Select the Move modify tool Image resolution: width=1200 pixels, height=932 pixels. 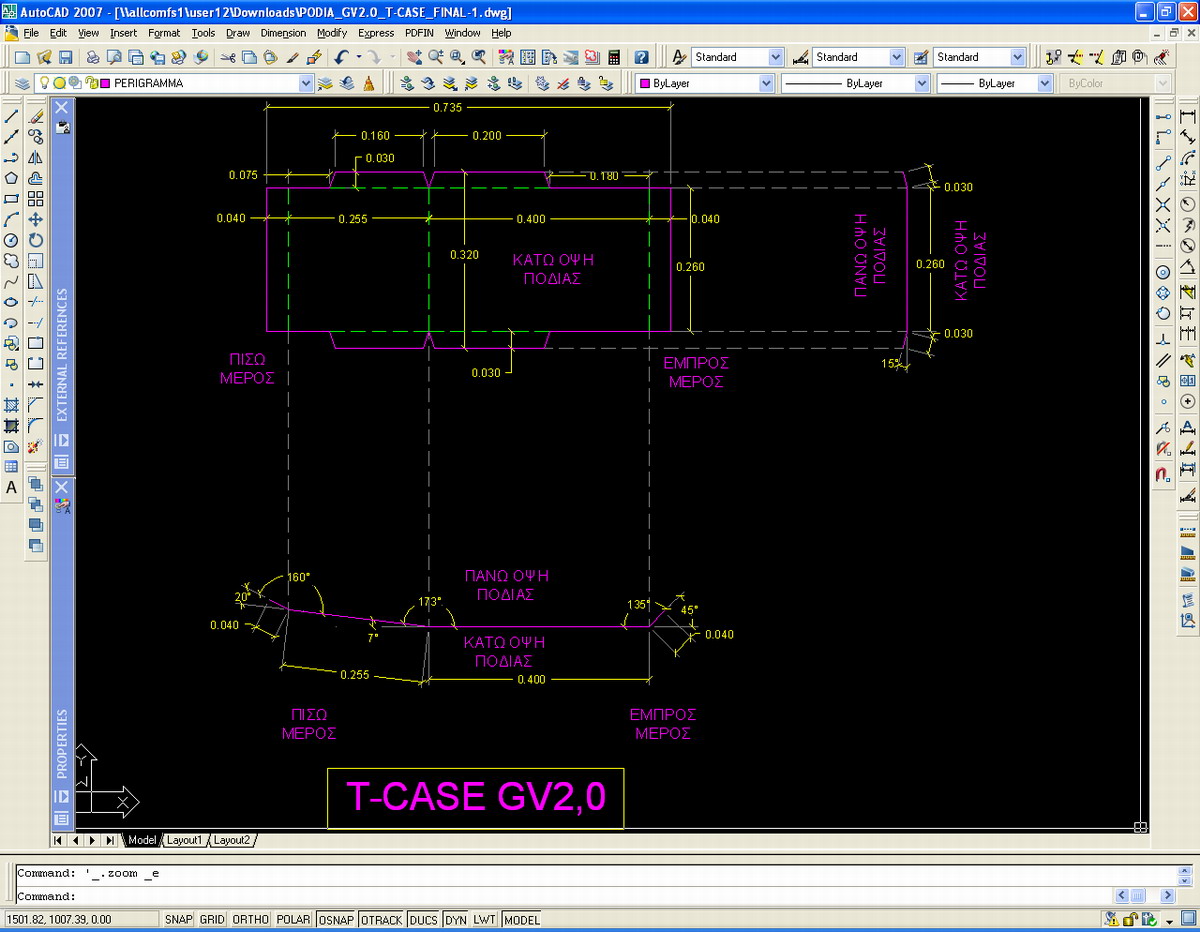coord(36,219)
